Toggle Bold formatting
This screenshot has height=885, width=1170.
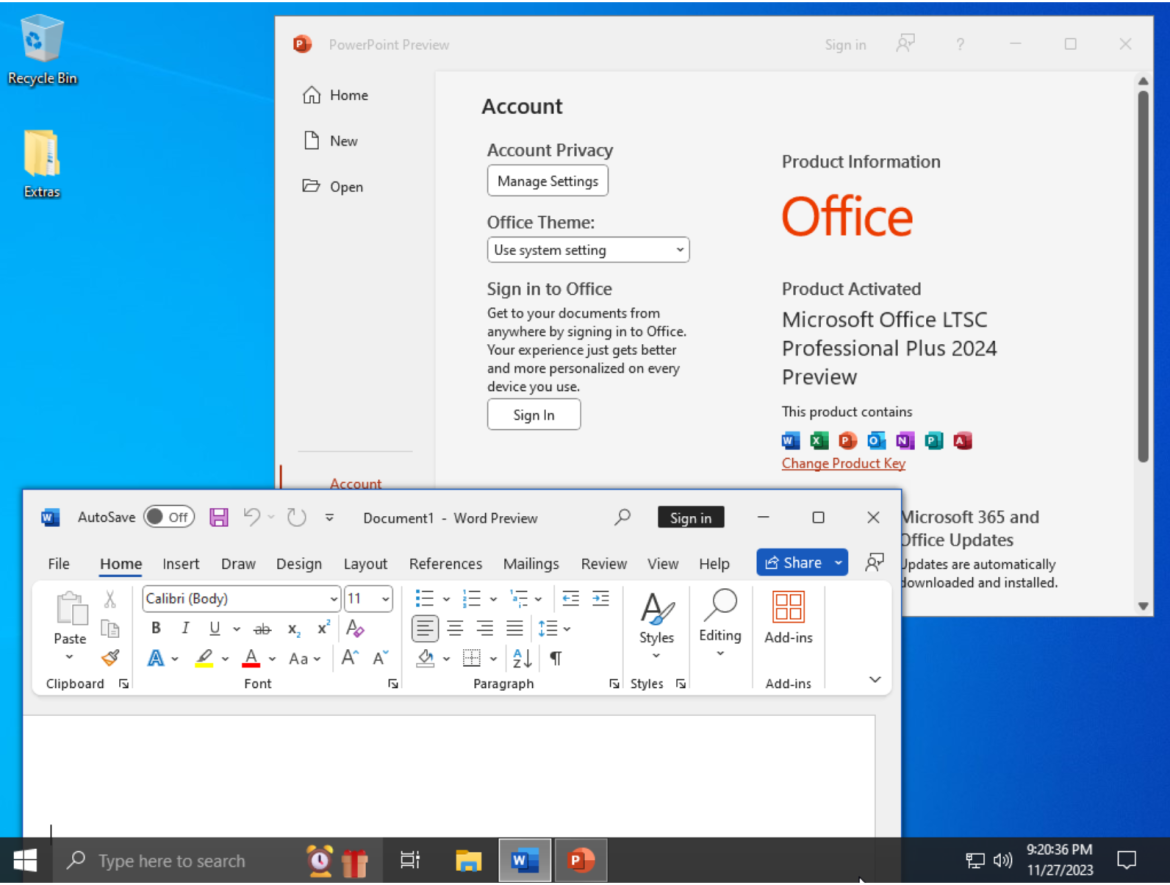(x=156, y=629)
